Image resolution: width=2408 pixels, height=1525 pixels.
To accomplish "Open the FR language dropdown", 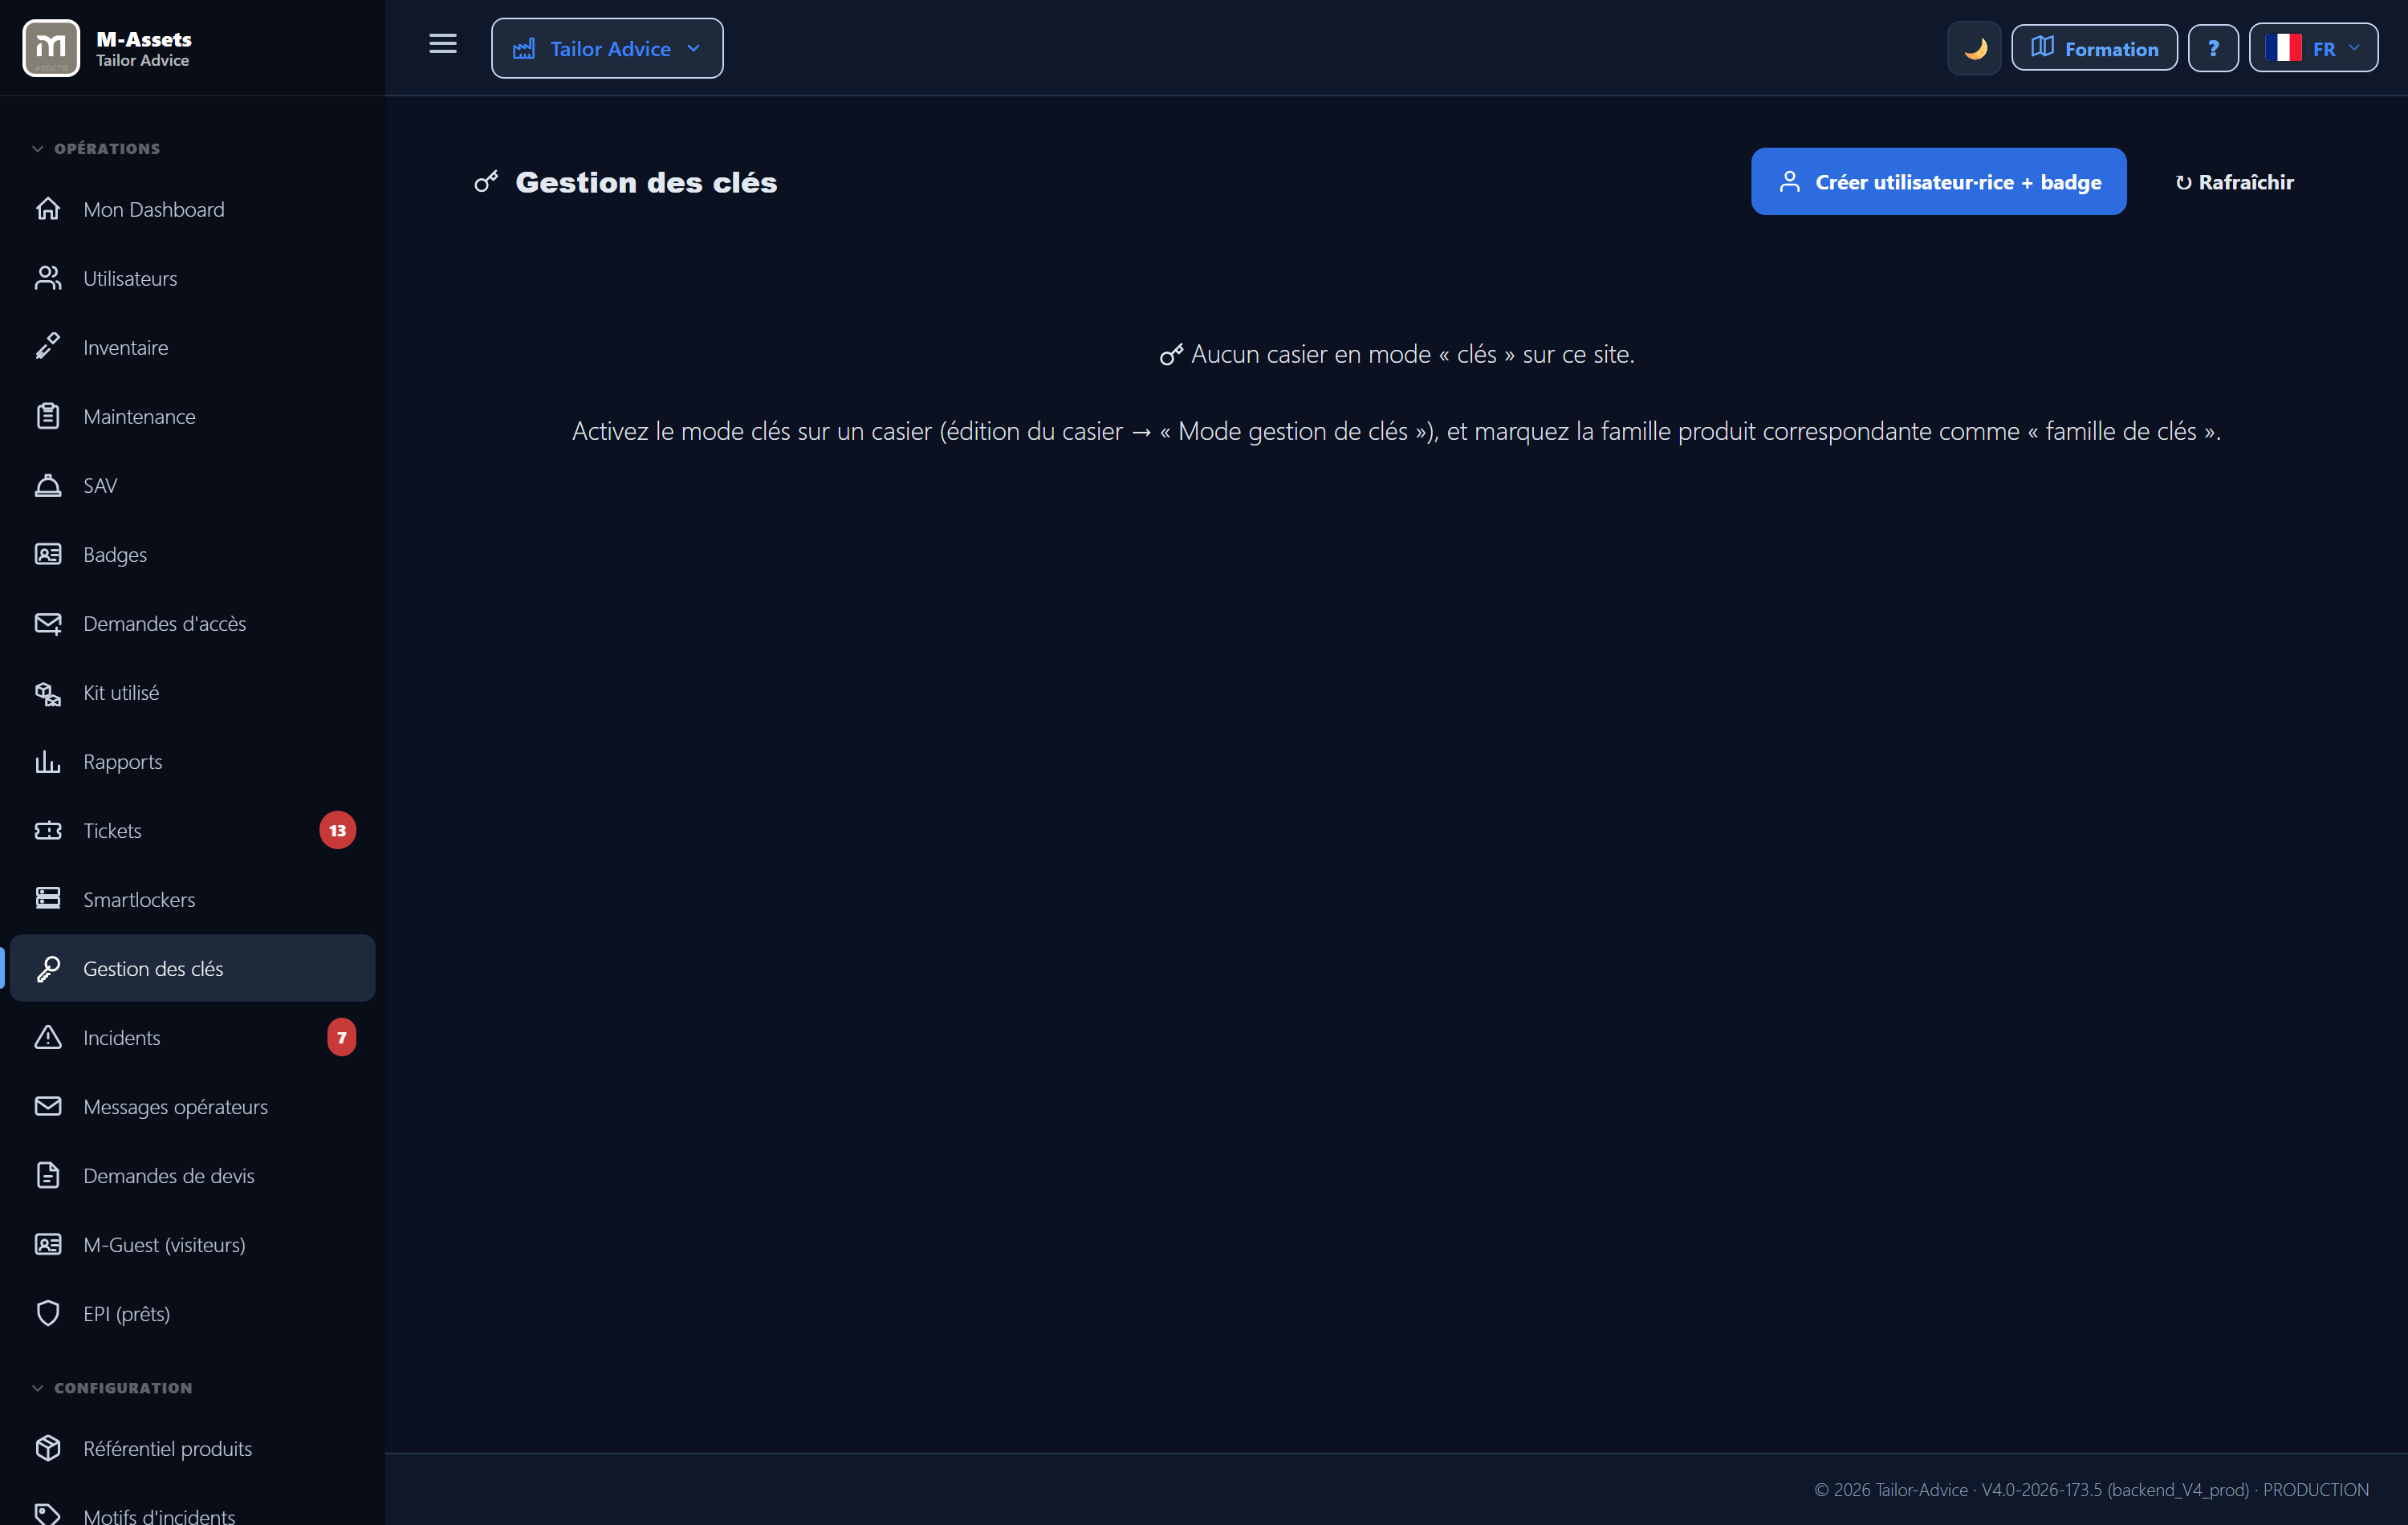I will click(2313, 48).
